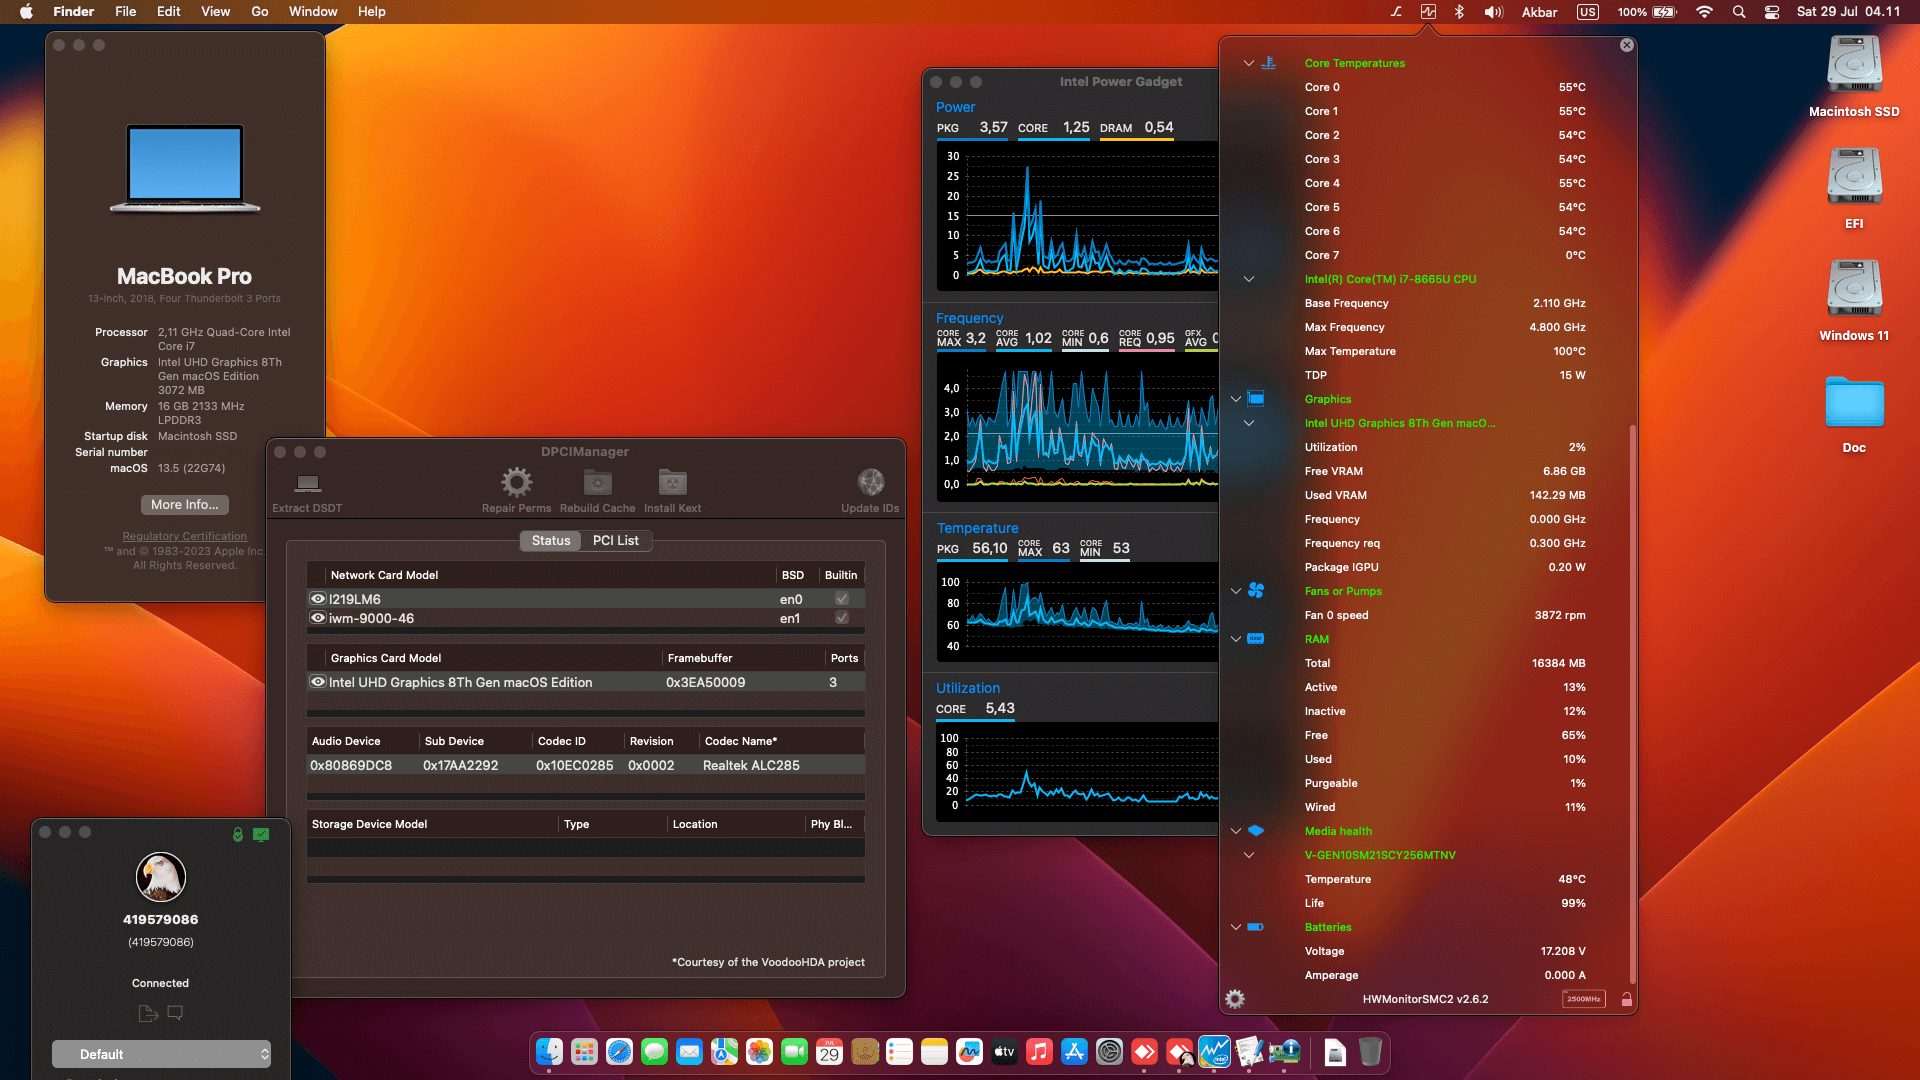The height and width of the screenshot is (1080, 1920).
Task: Open the Window menu
Action: tap(313, 12)
